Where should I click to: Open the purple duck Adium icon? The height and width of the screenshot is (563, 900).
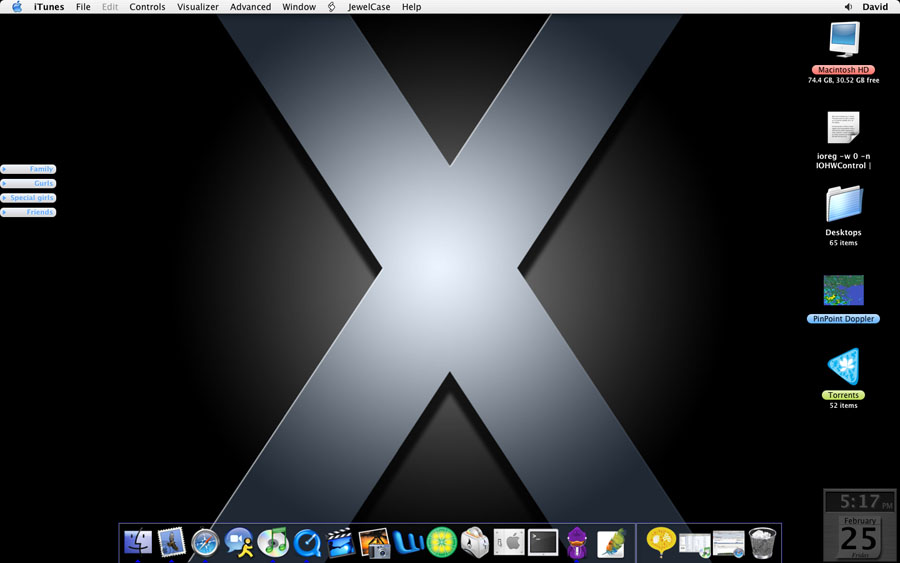coord(577,542)
